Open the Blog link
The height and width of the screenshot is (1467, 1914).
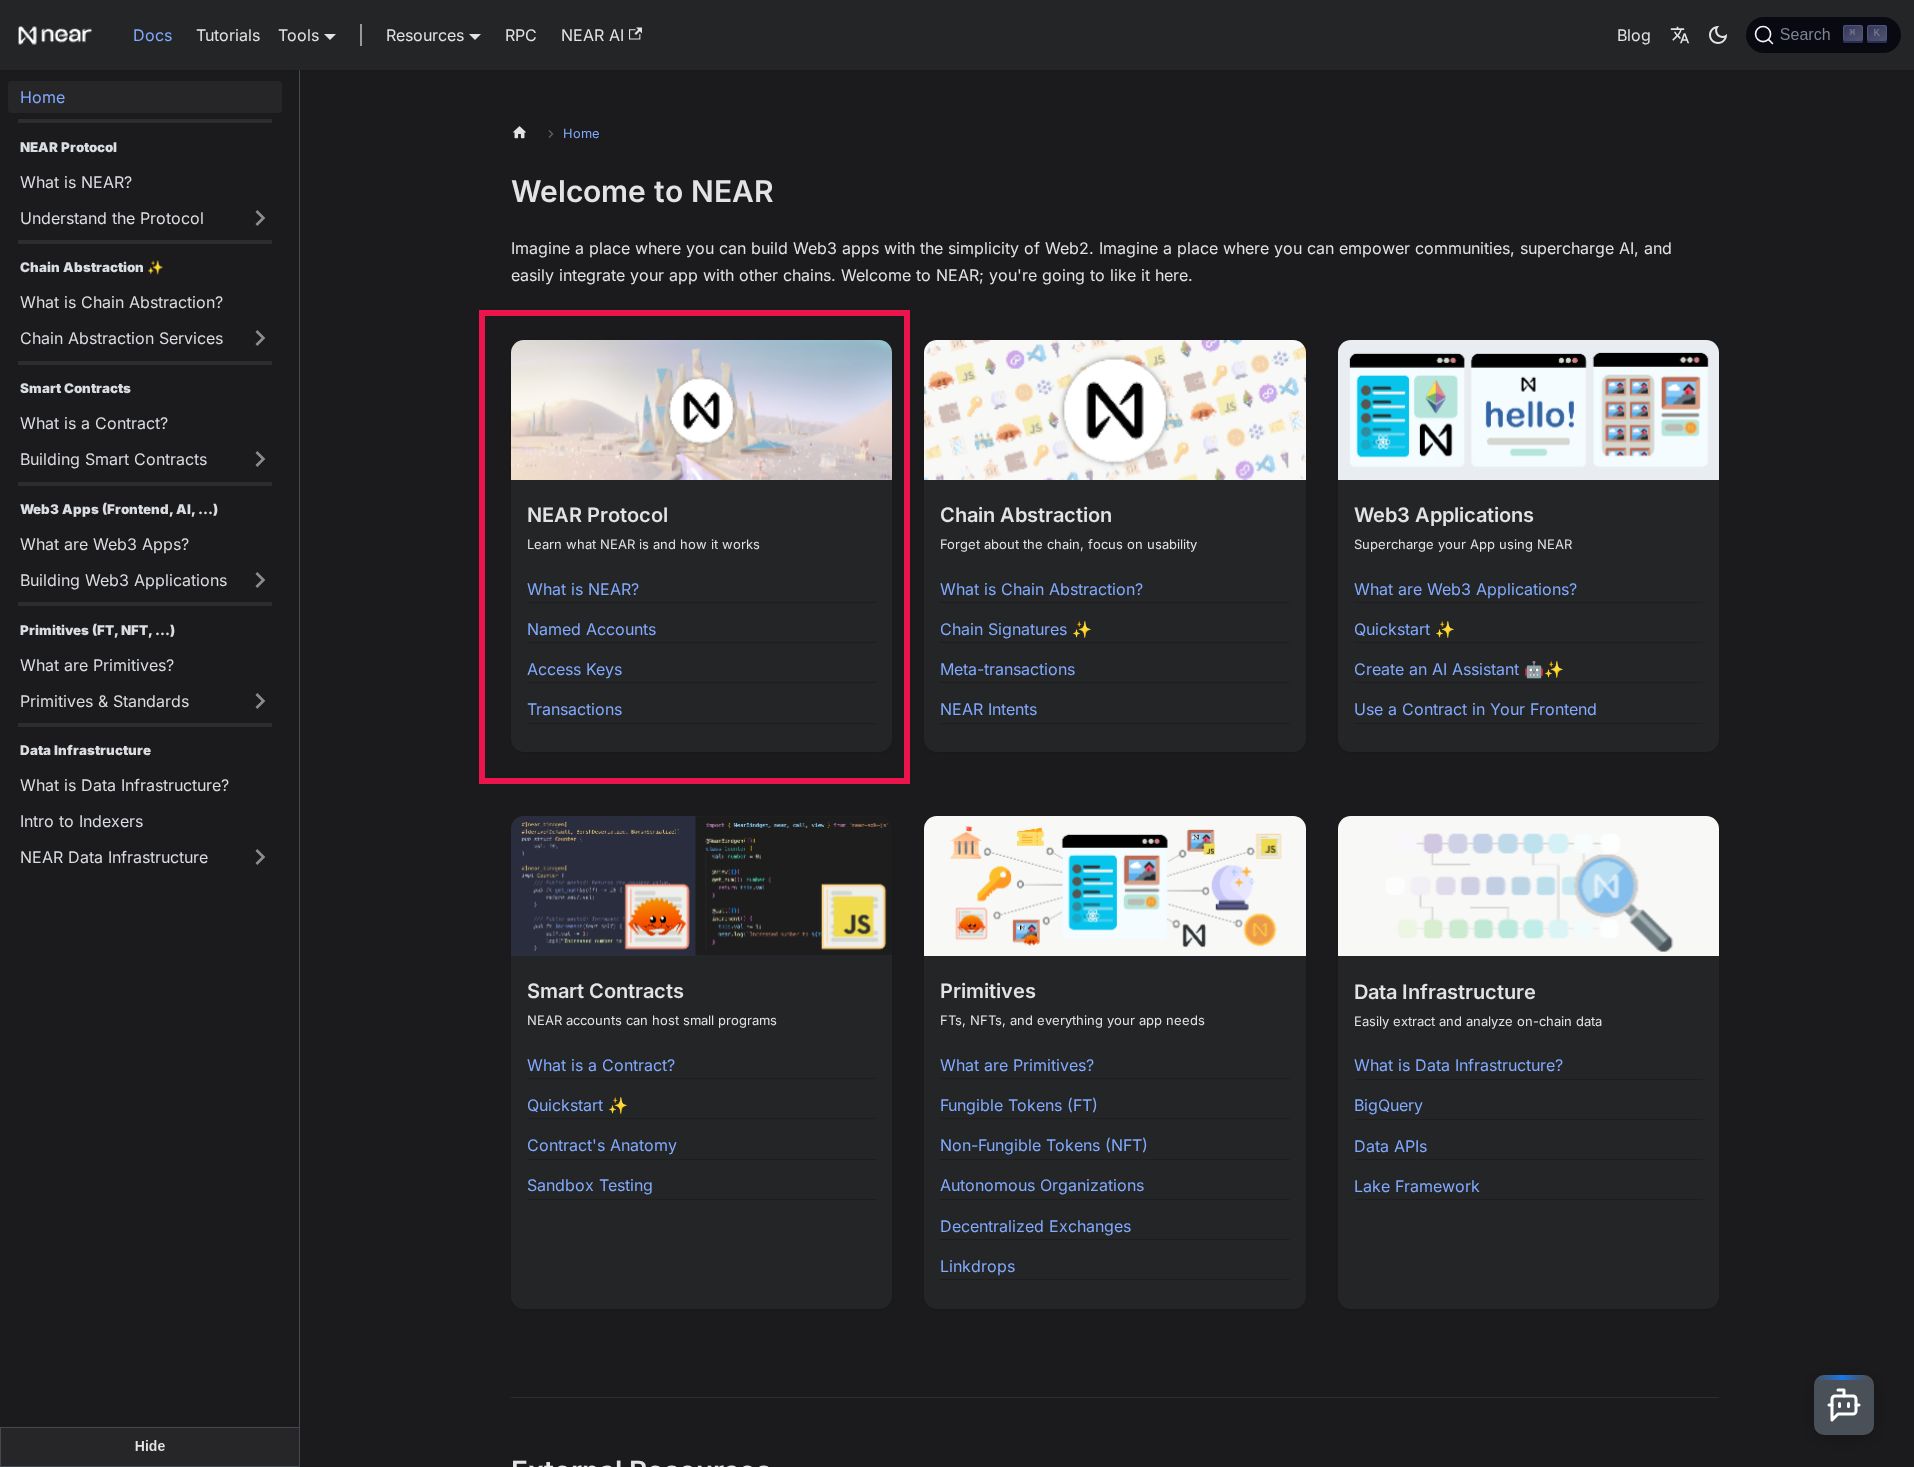coord(1633,35)
